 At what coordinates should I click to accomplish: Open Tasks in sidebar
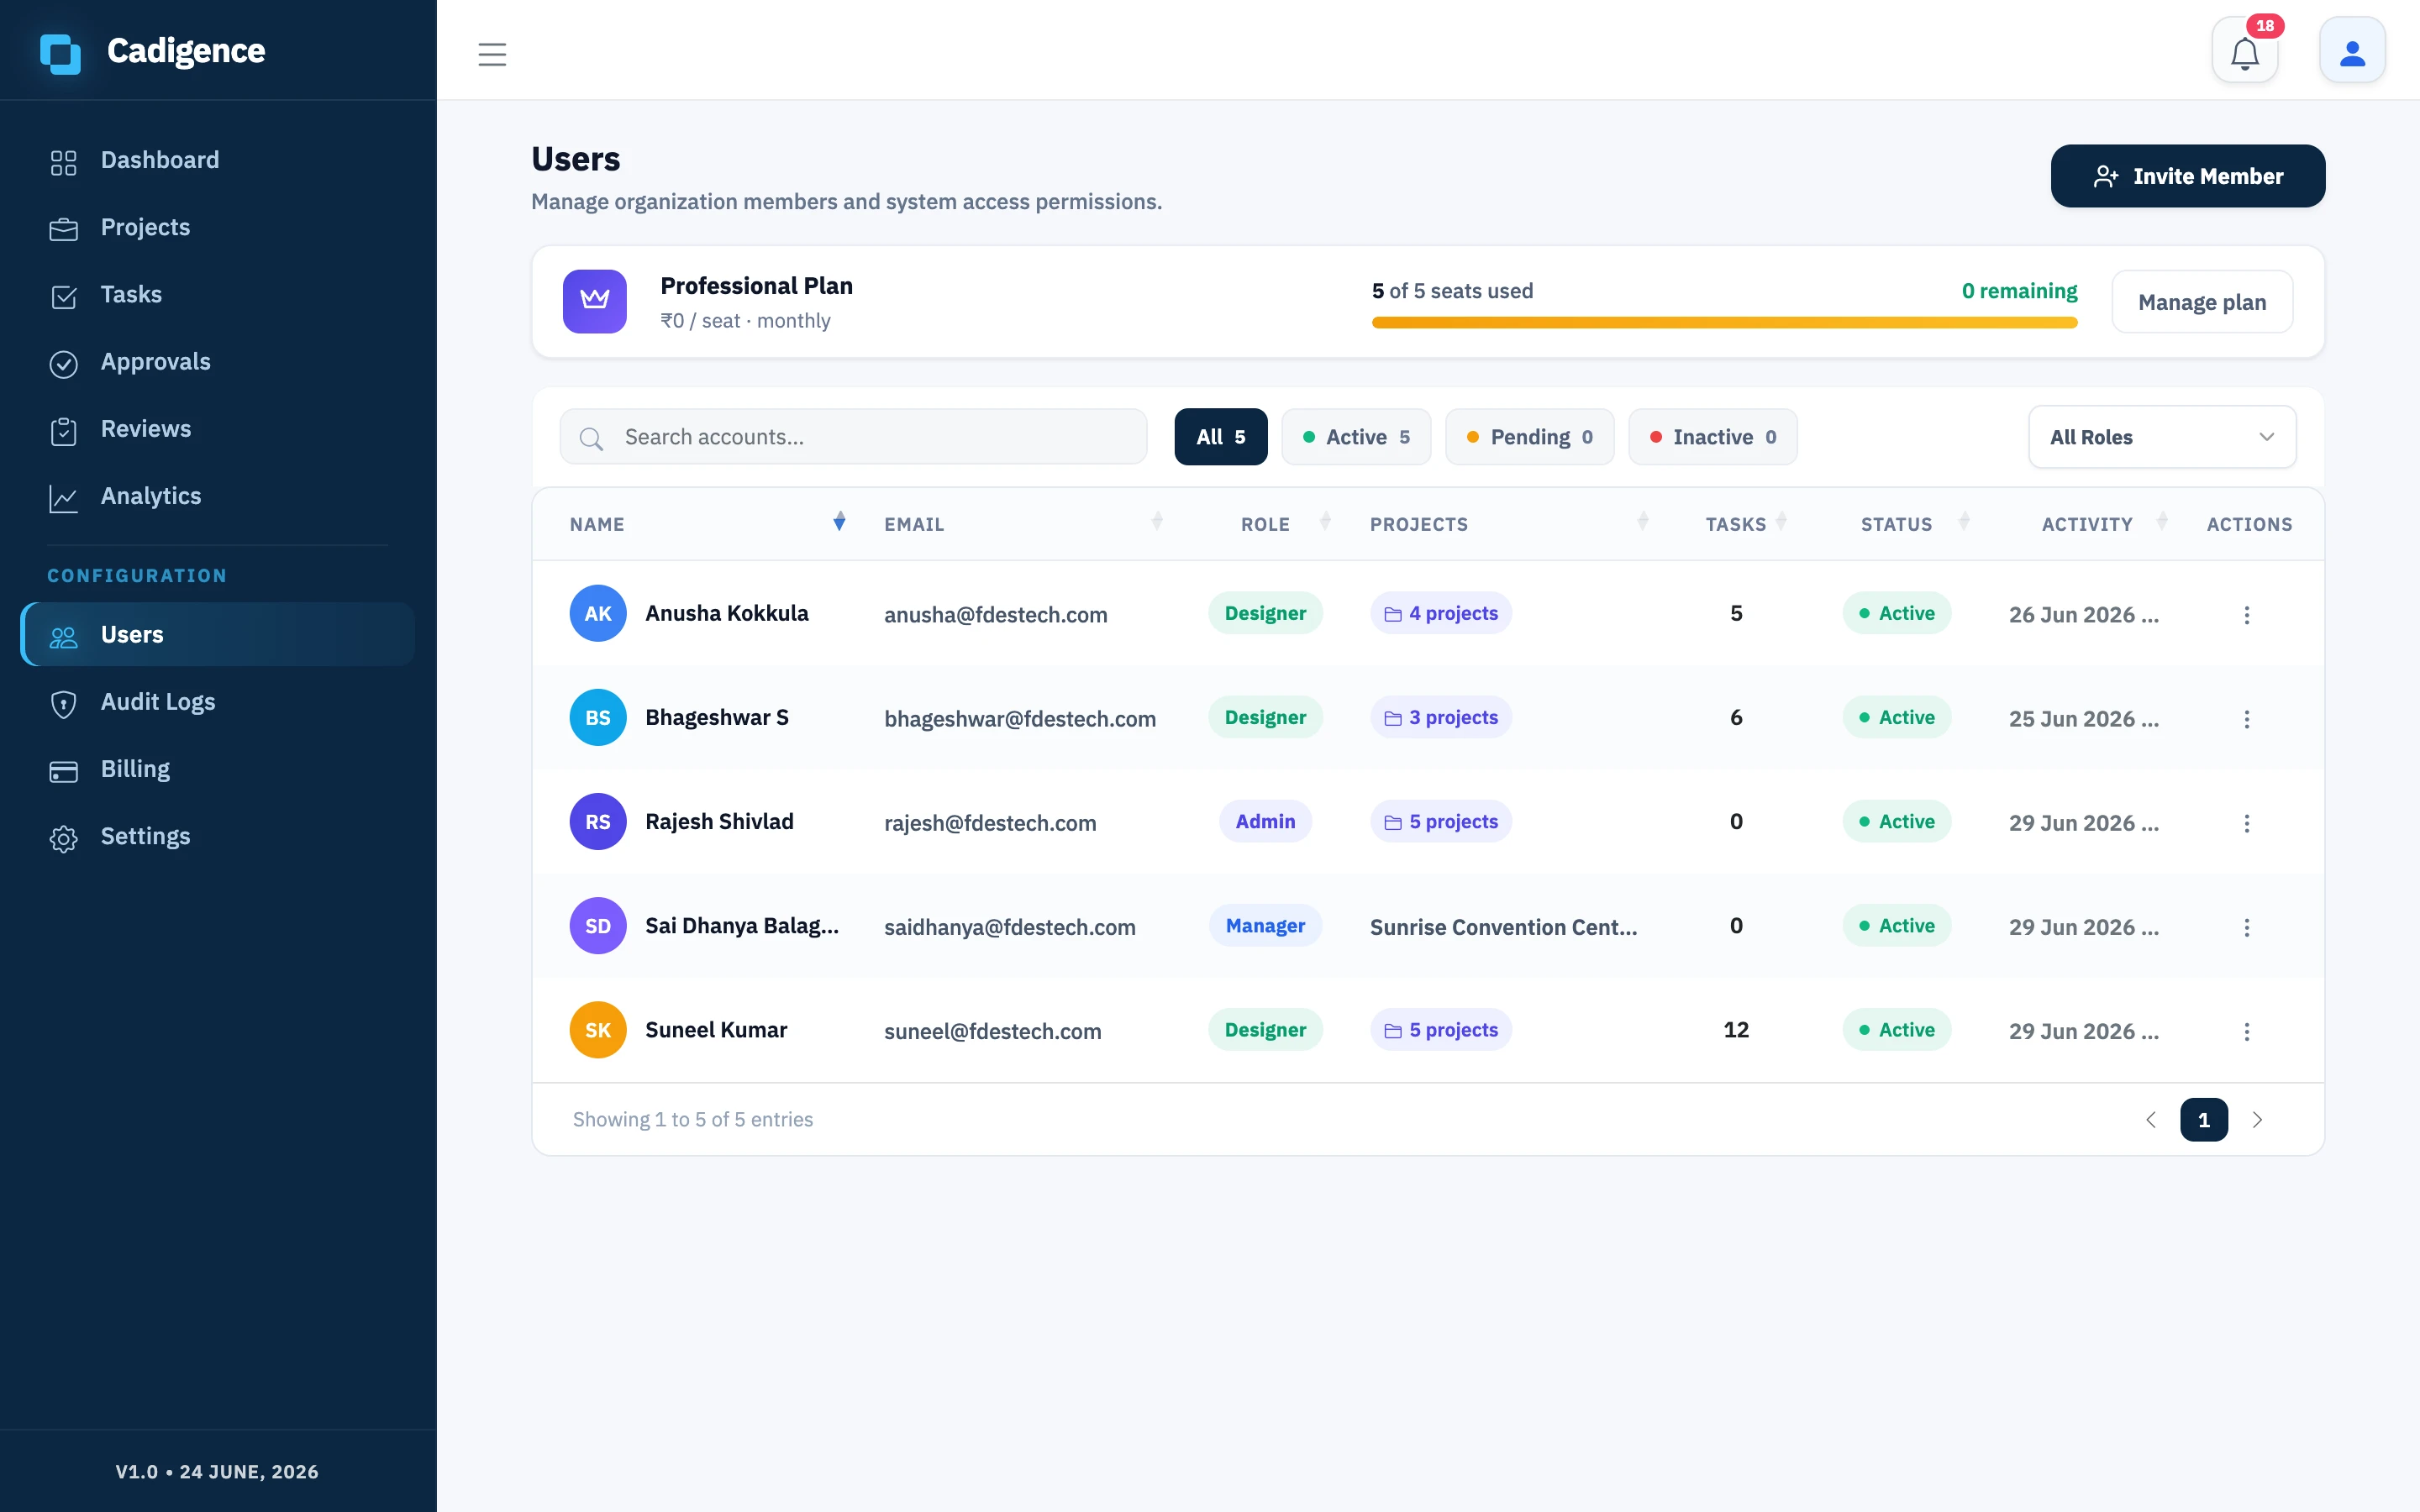click(x=218, y=295)
